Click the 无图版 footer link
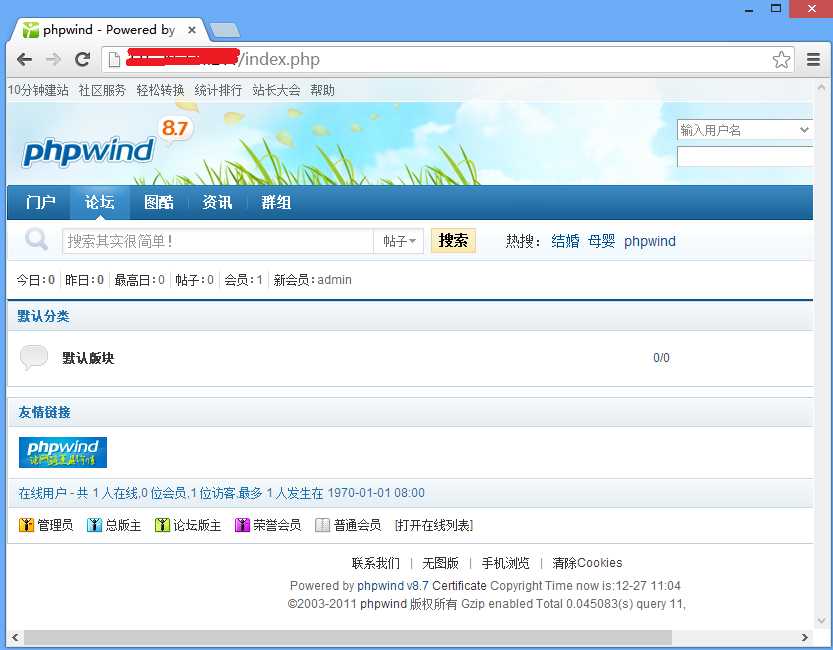 click(x=440, y=563)
